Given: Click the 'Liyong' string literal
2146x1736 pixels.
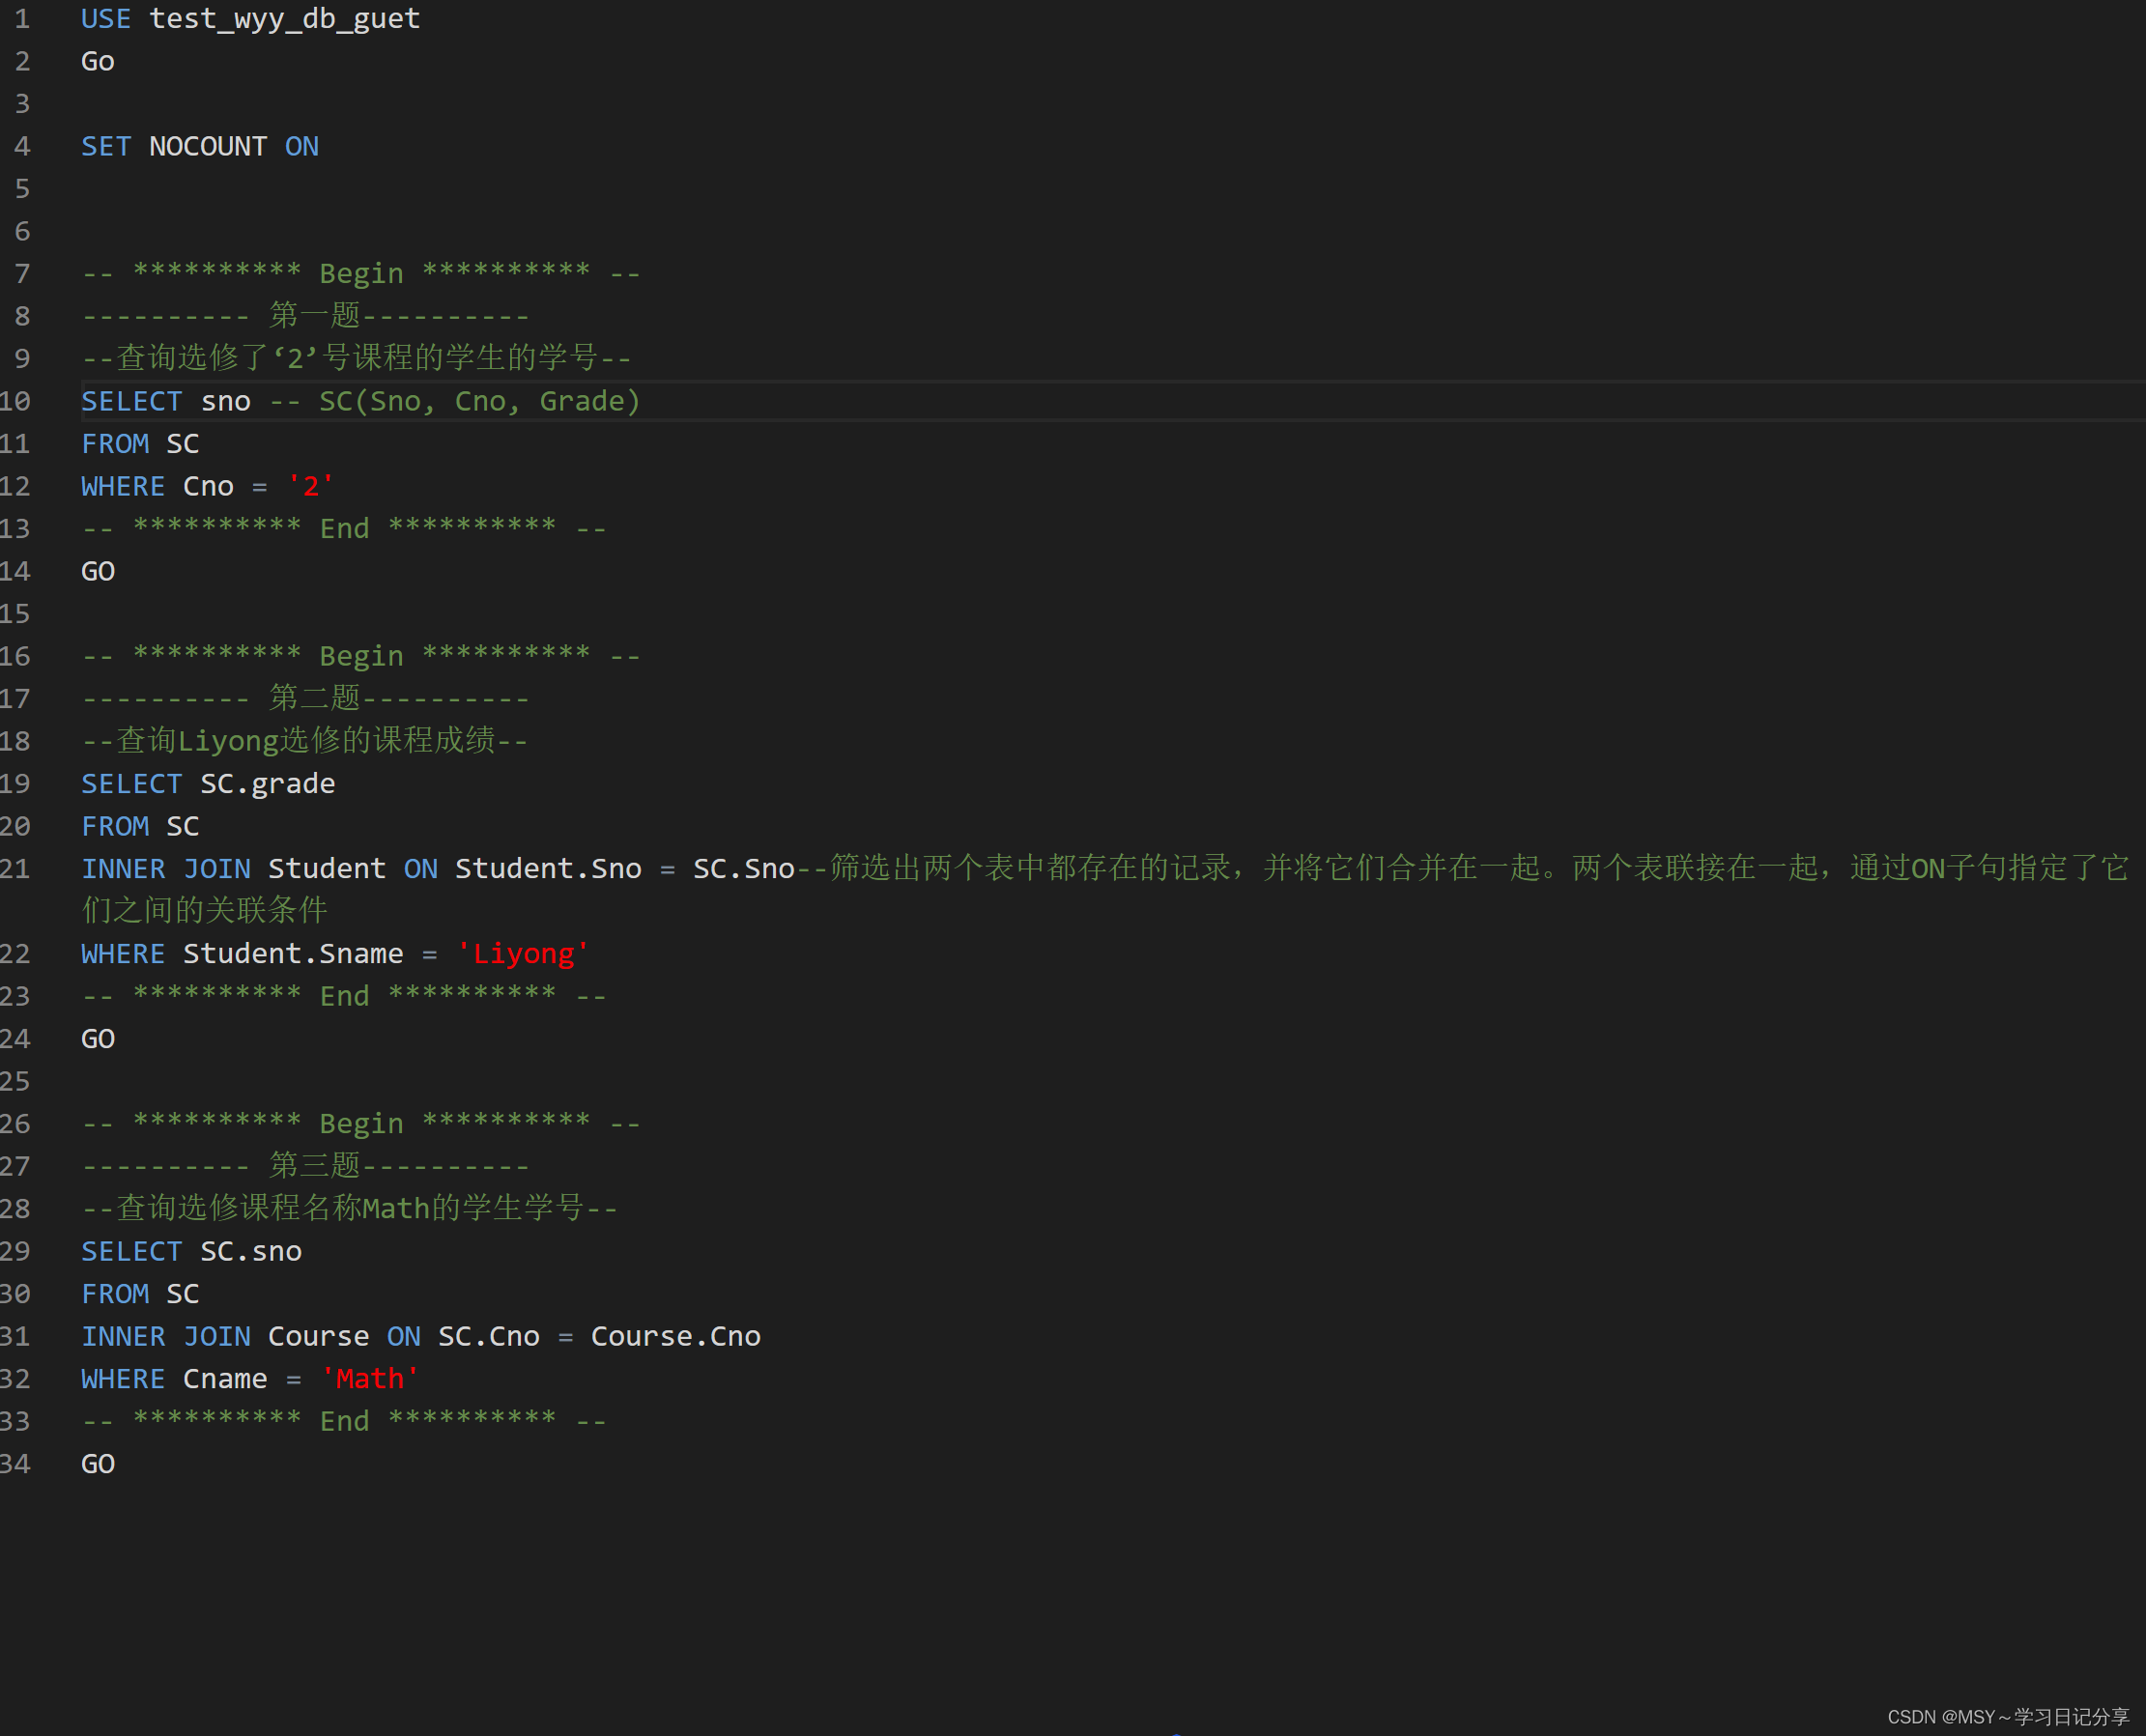Looking at the screenshot, I should (x=523, y=954).
